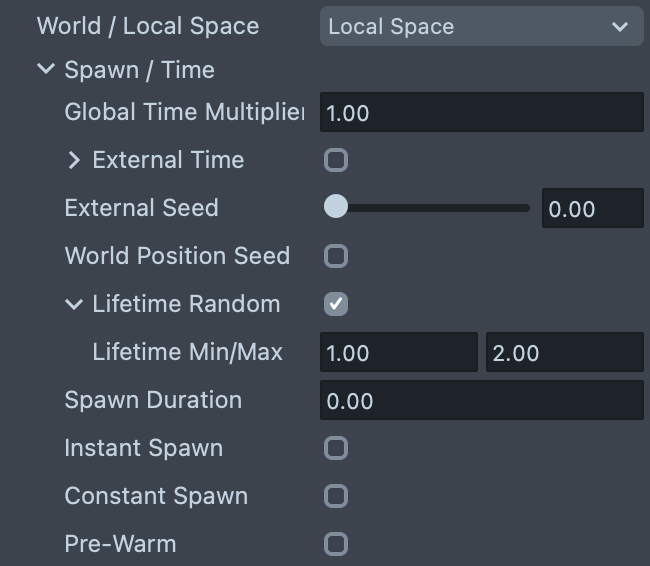The image size is (650, 566).
Task: Click the Lifetime Max value field
Action: point(564,352)
